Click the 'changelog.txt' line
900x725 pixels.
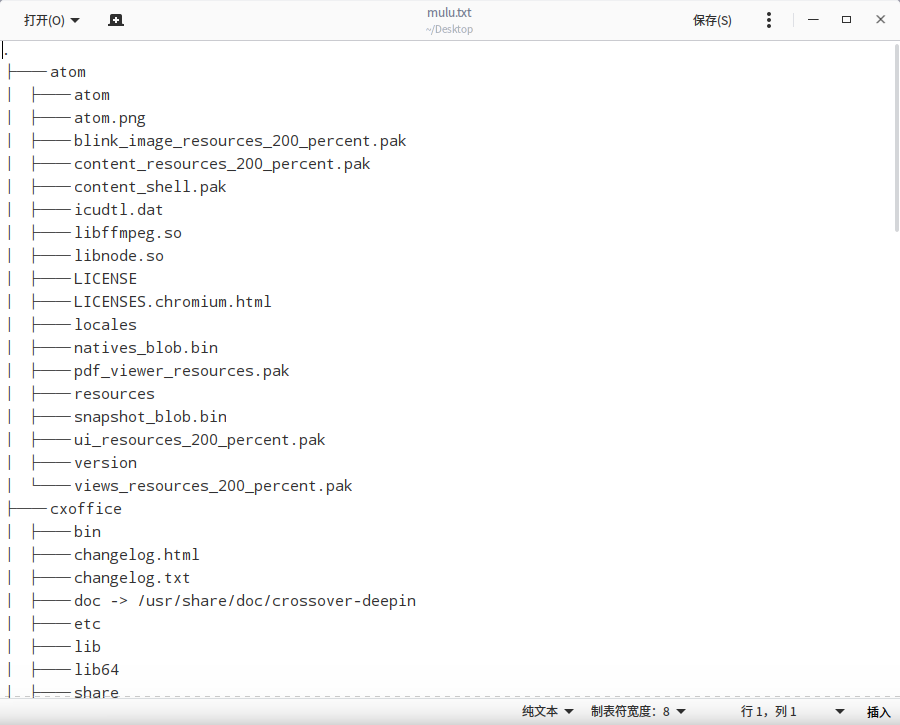(x=132, y=577)
